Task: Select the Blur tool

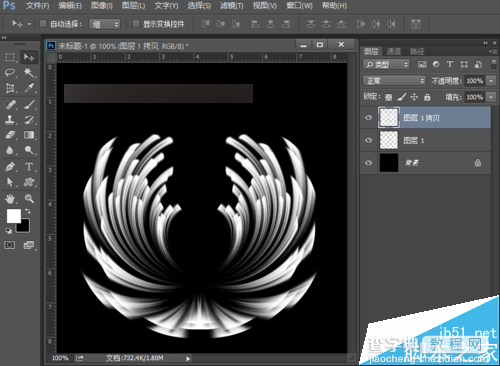Action: 10,150
